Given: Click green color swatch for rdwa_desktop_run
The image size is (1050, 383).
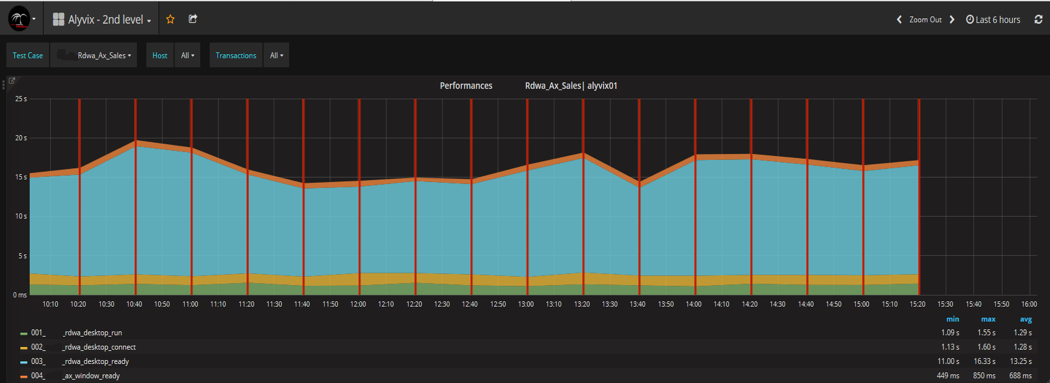Looking at the screenshot, I should [24, 333].
